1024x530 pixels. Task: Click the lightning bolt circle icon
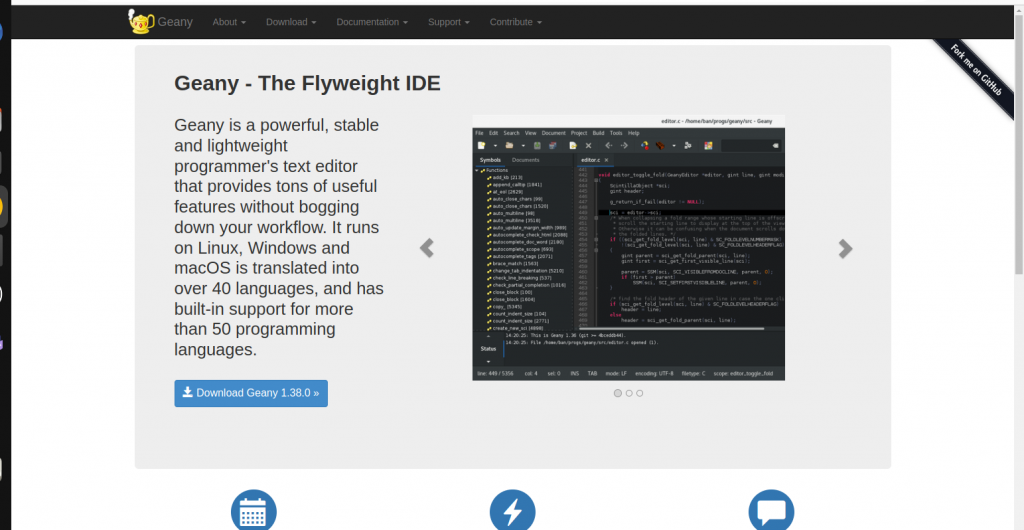(512, 510)
